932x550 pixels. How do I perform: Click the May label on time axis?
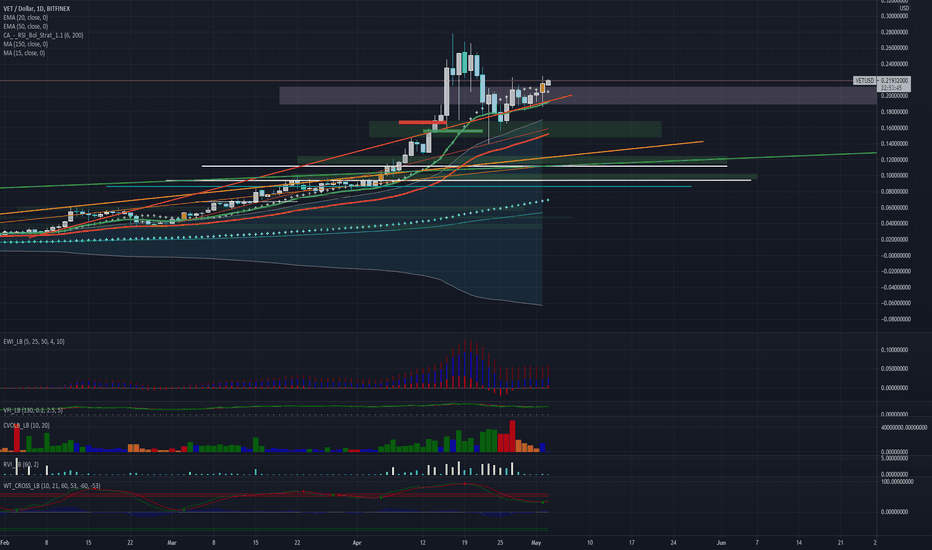[536, 542]
